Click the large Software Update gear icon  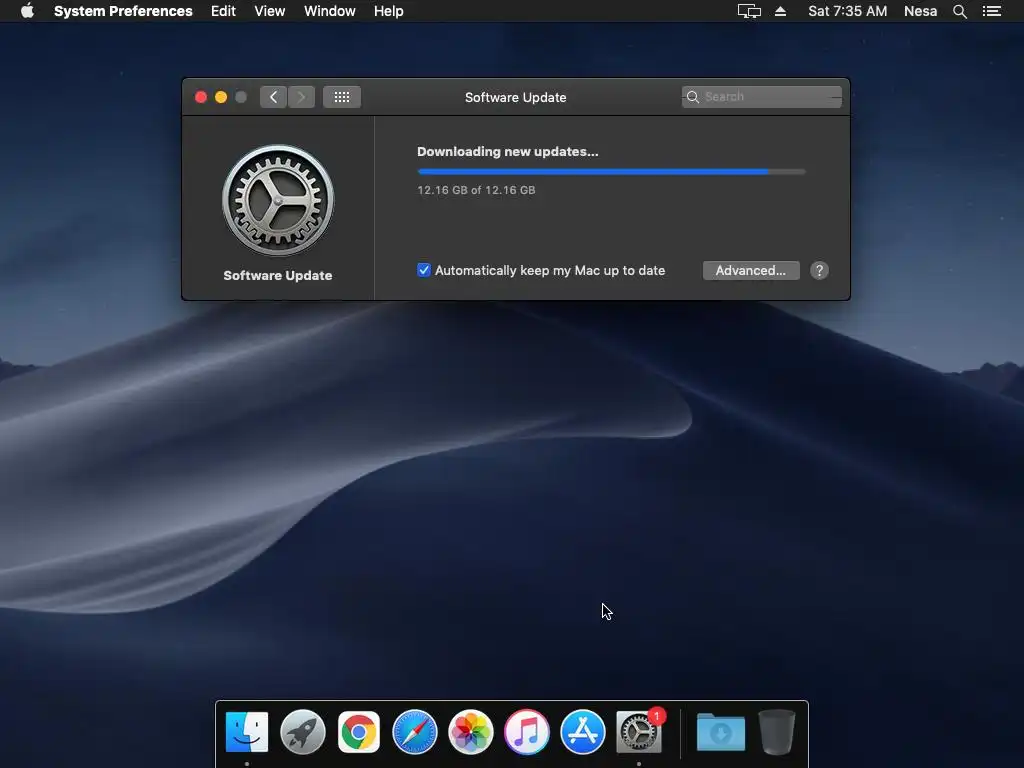pos(278,200)
